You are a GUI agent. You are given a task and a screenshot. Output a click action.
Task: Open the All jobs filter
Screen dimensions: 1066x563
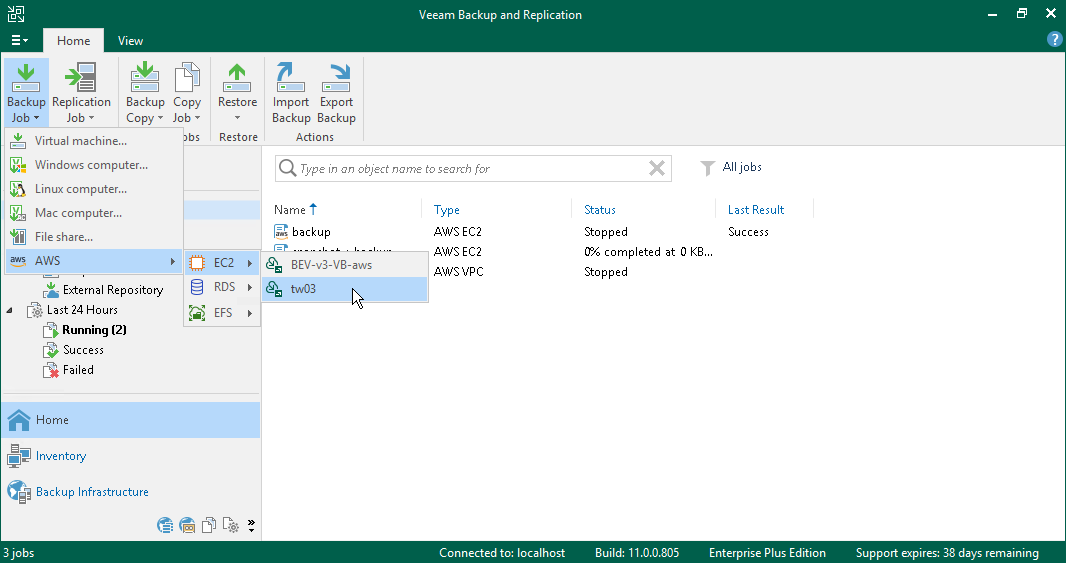[731, 167]
